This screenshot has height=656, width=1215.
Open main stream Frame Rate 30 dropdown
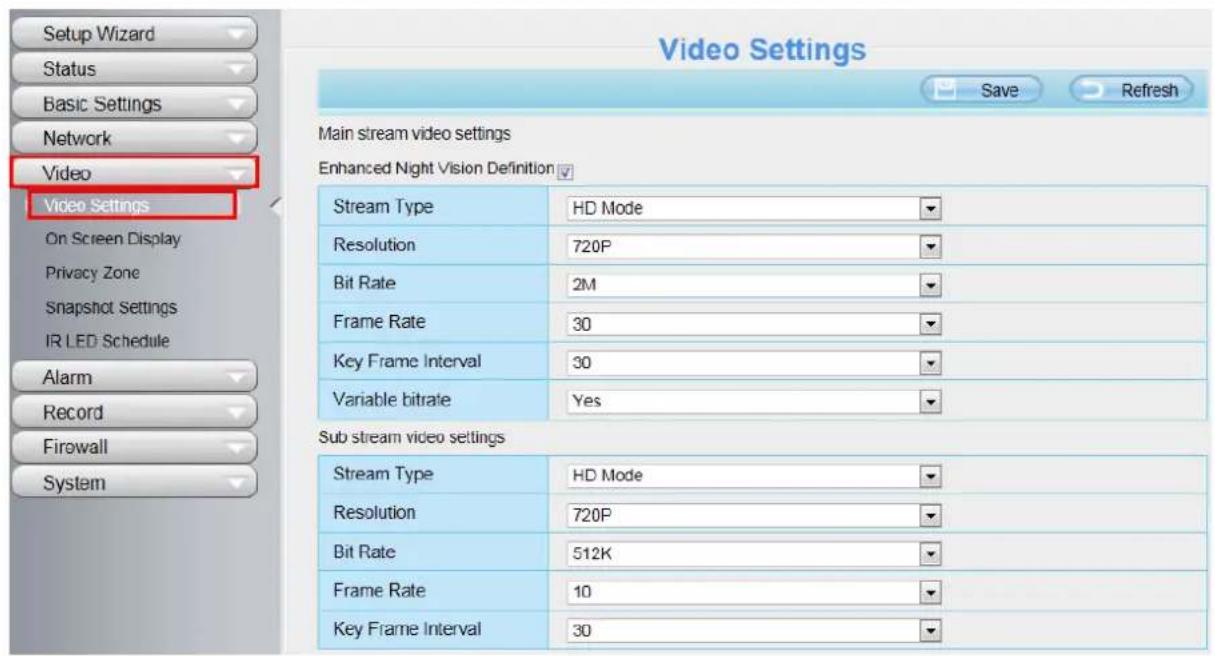pos(755,324)
